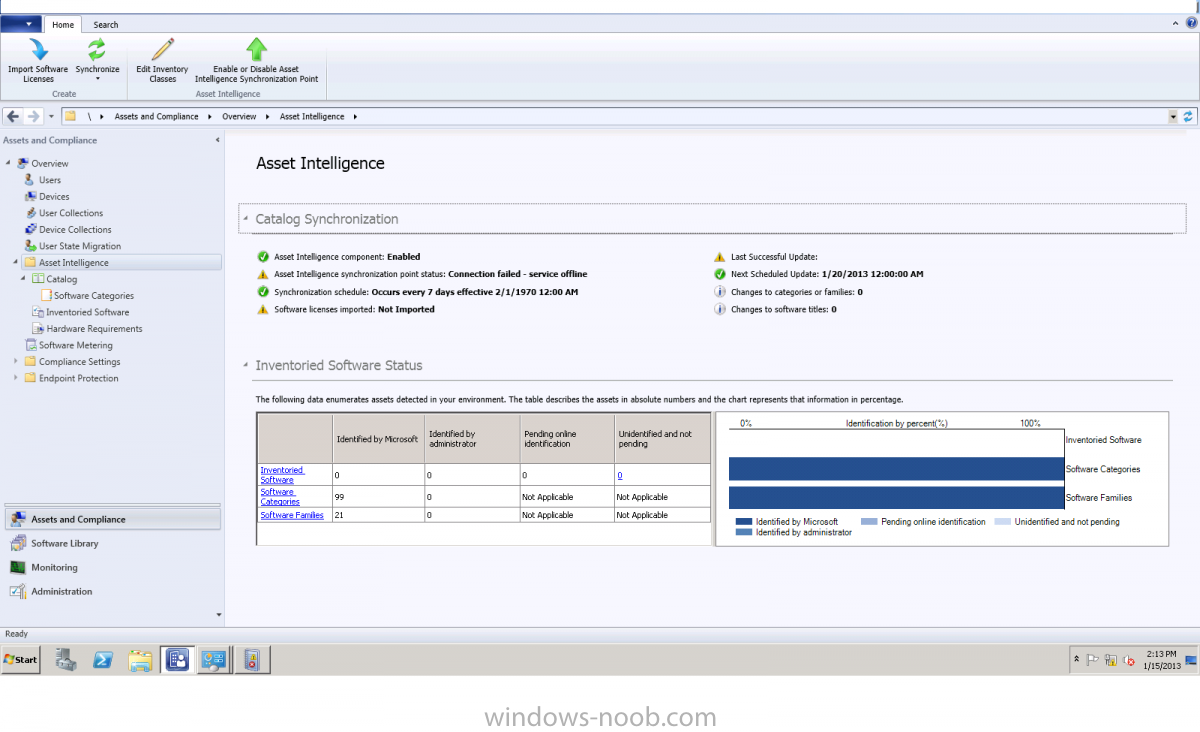Image resolution: width=1200 pixels, height=732 pixels.
Task: Go forward with the navigation forward arrow
Action: tap(33, 117)
